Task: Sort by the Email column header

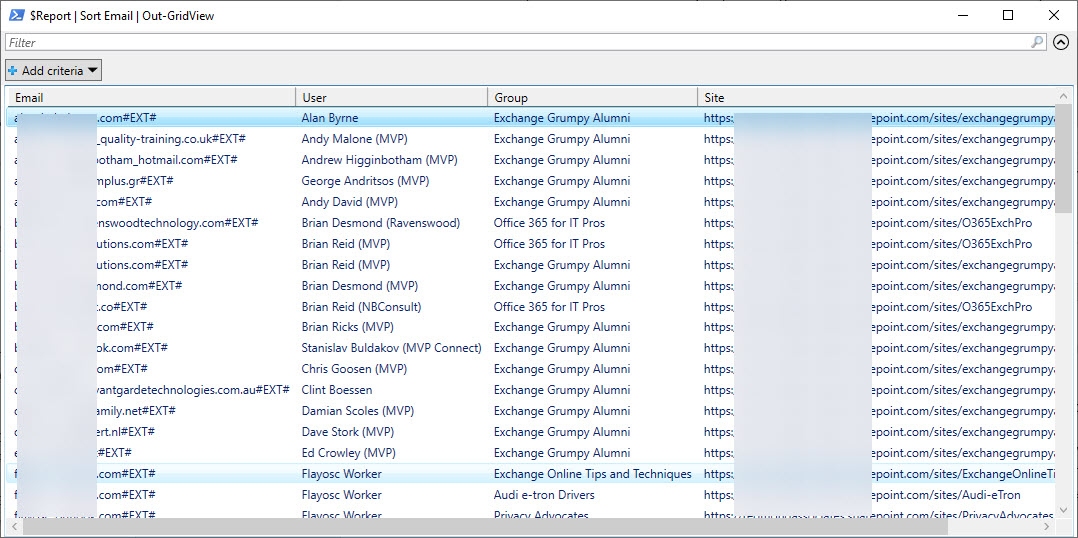Action: (150, 97)
